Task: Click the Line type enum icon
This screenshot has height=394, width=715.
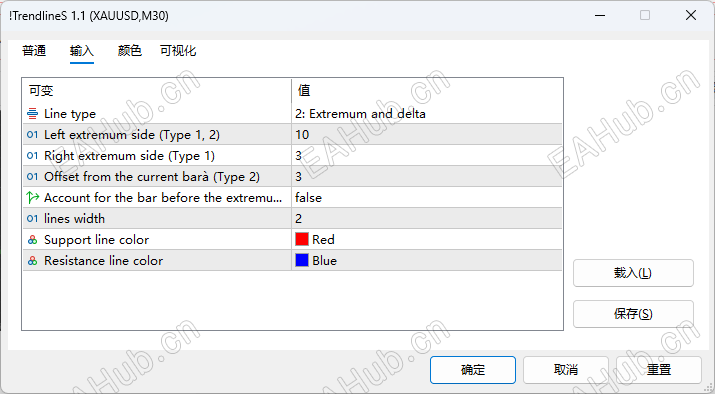Action: click(x=32, y=114)
